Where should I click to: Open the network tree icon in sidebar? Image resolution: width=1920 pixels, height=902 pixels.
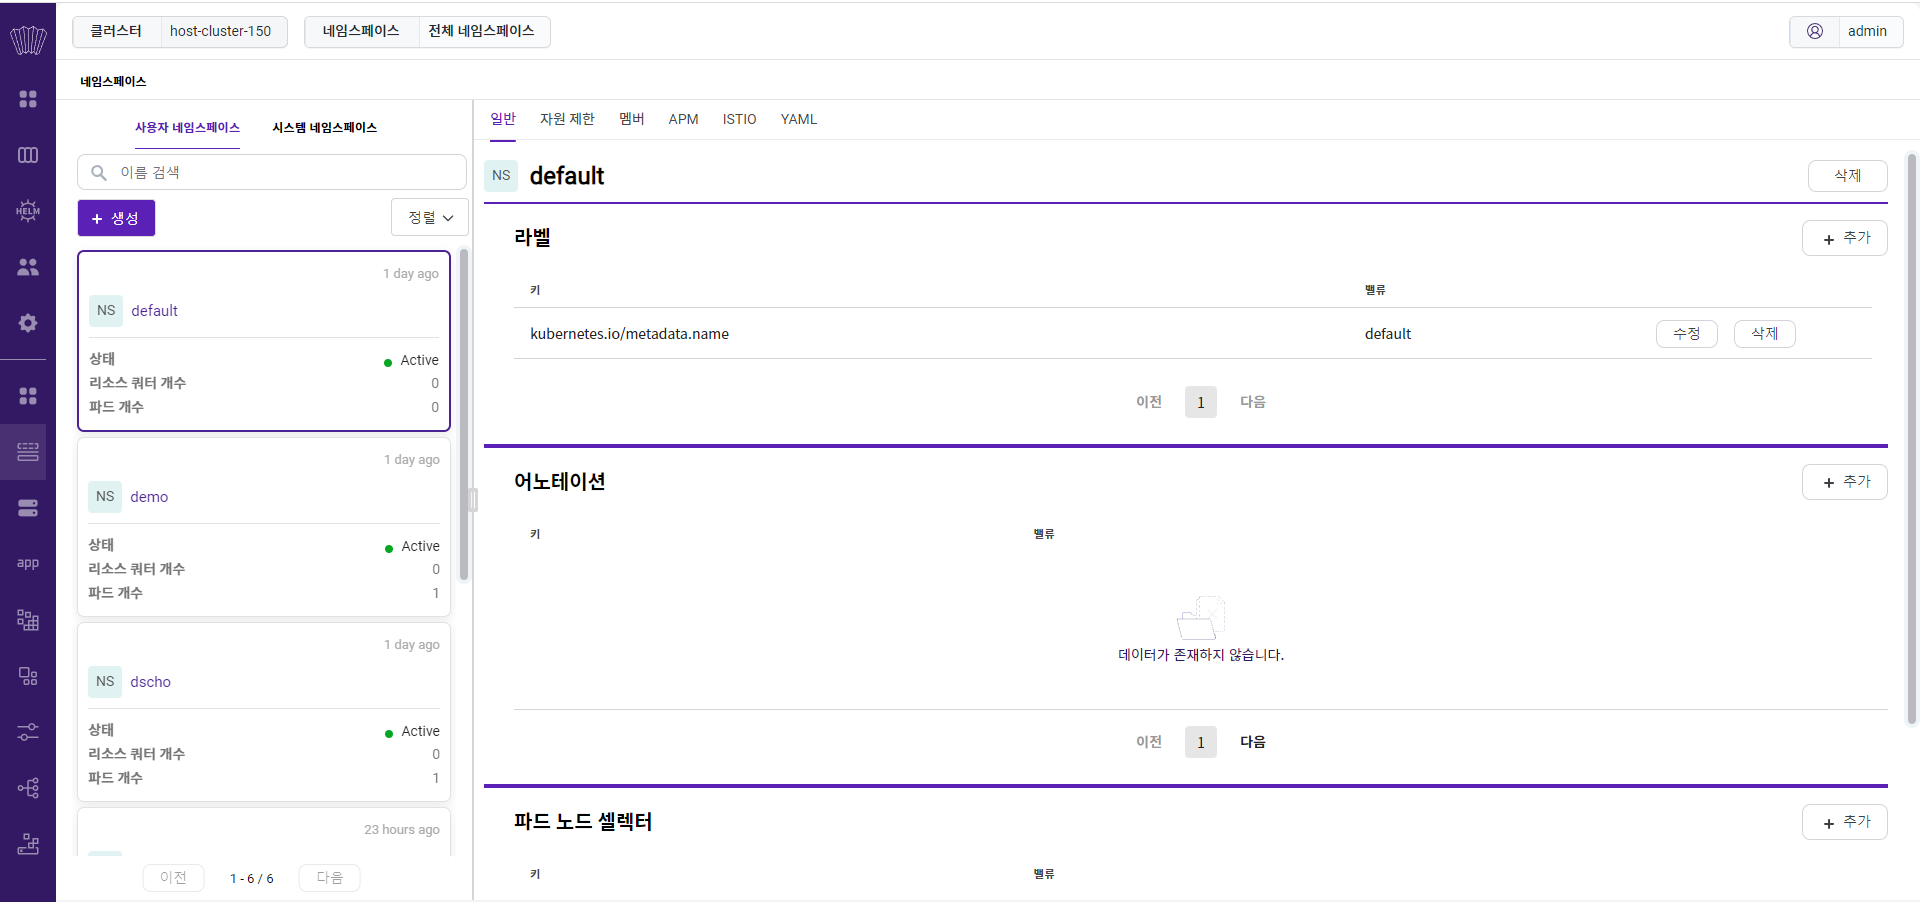pyautogui.click(x=28, y=788)
